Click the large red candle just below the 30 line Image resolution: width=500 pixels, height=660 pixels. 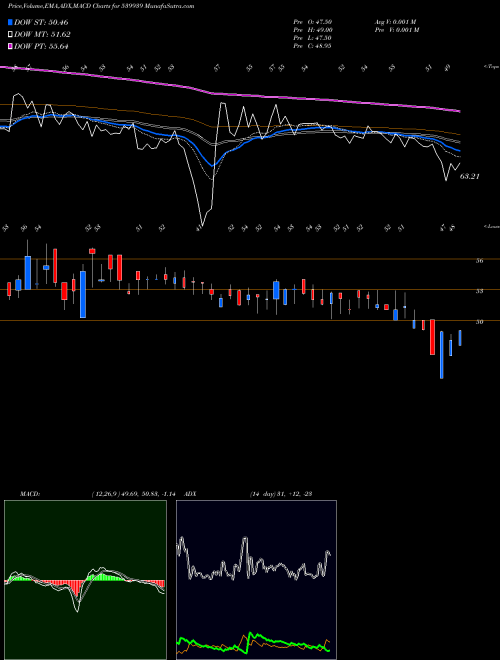(x=432, y=337)
